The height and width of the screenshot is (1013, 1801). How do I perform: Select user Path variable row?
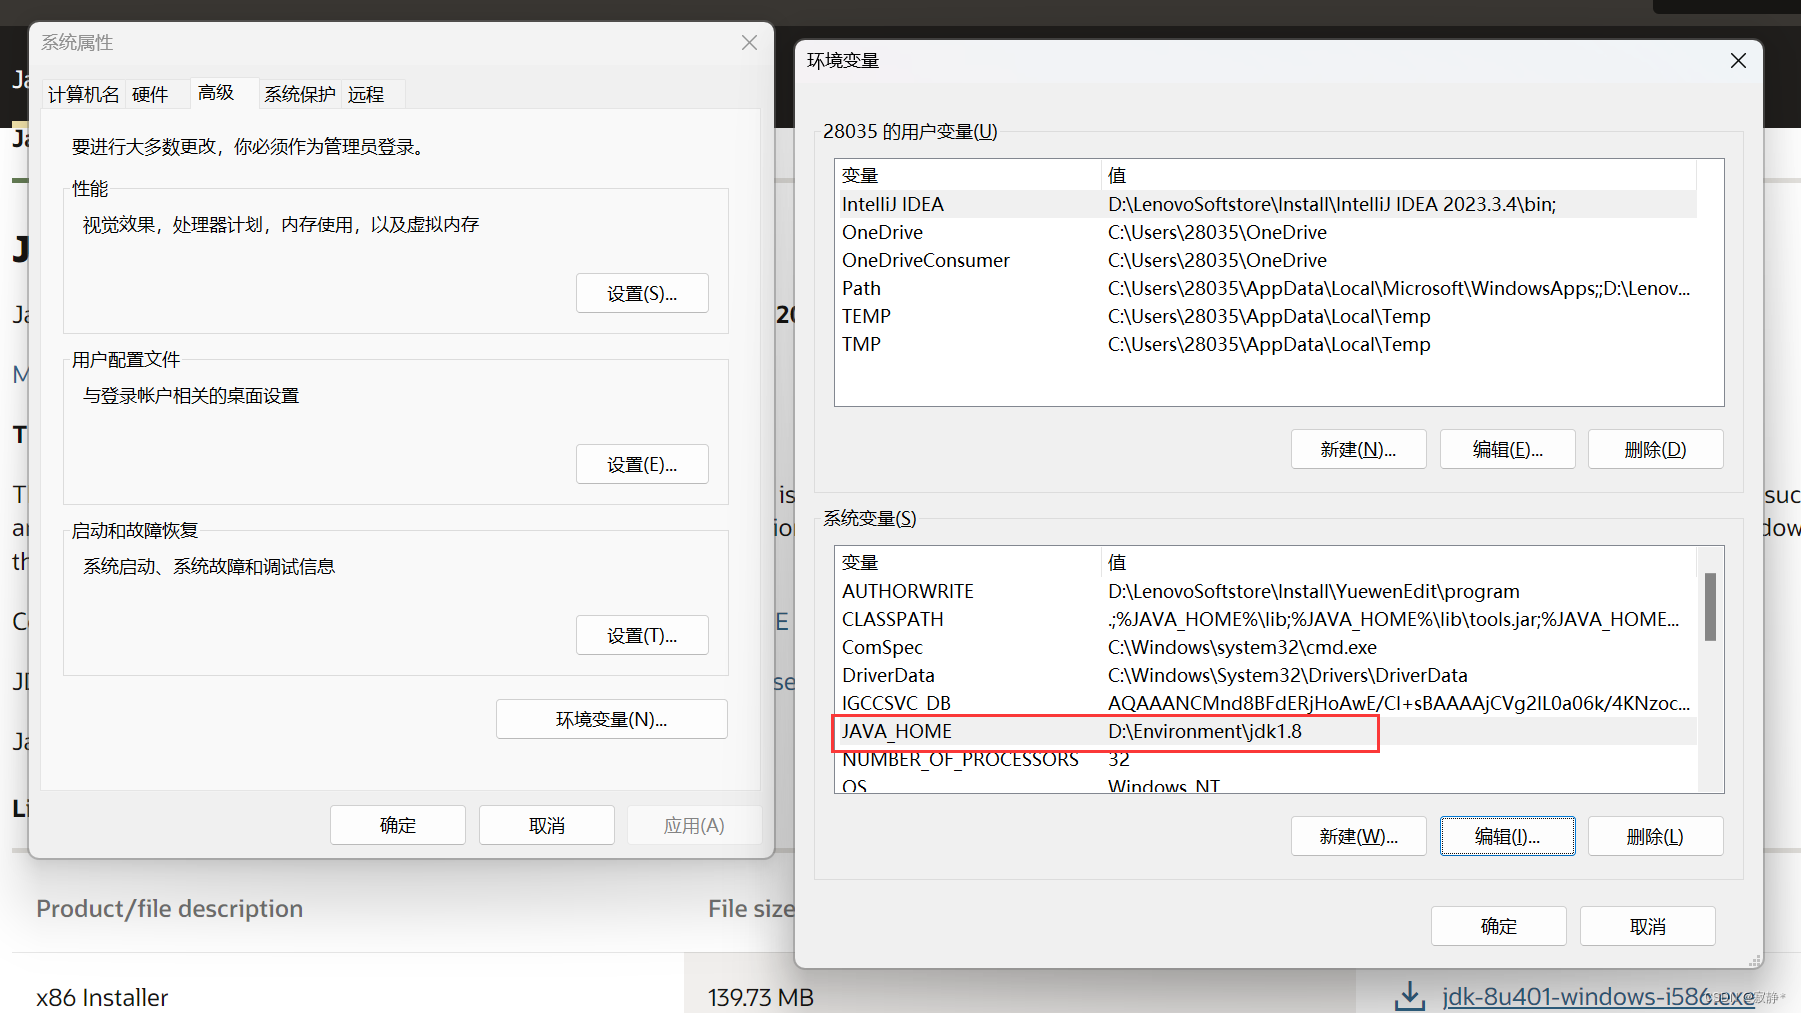click(x=1266, y=288)
